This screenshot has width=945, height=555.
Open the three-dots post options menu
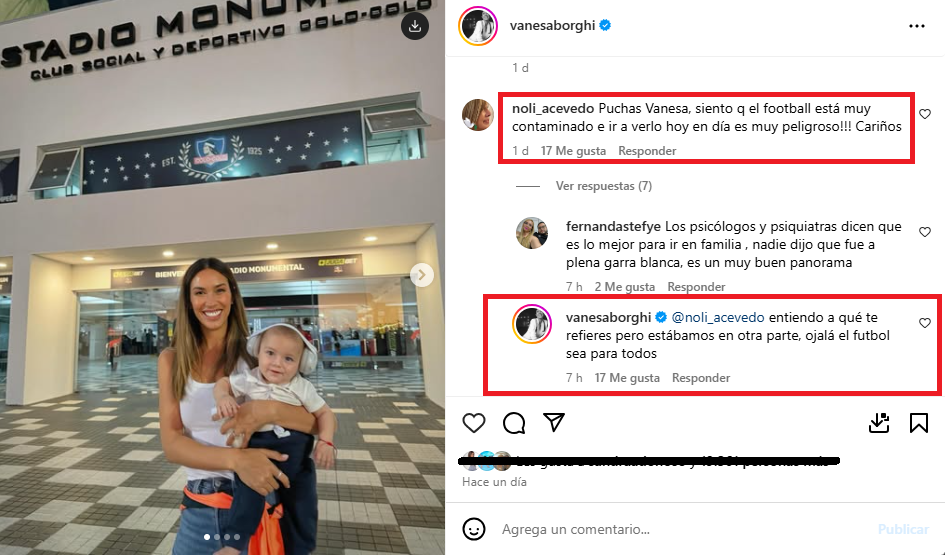point(917,26)
